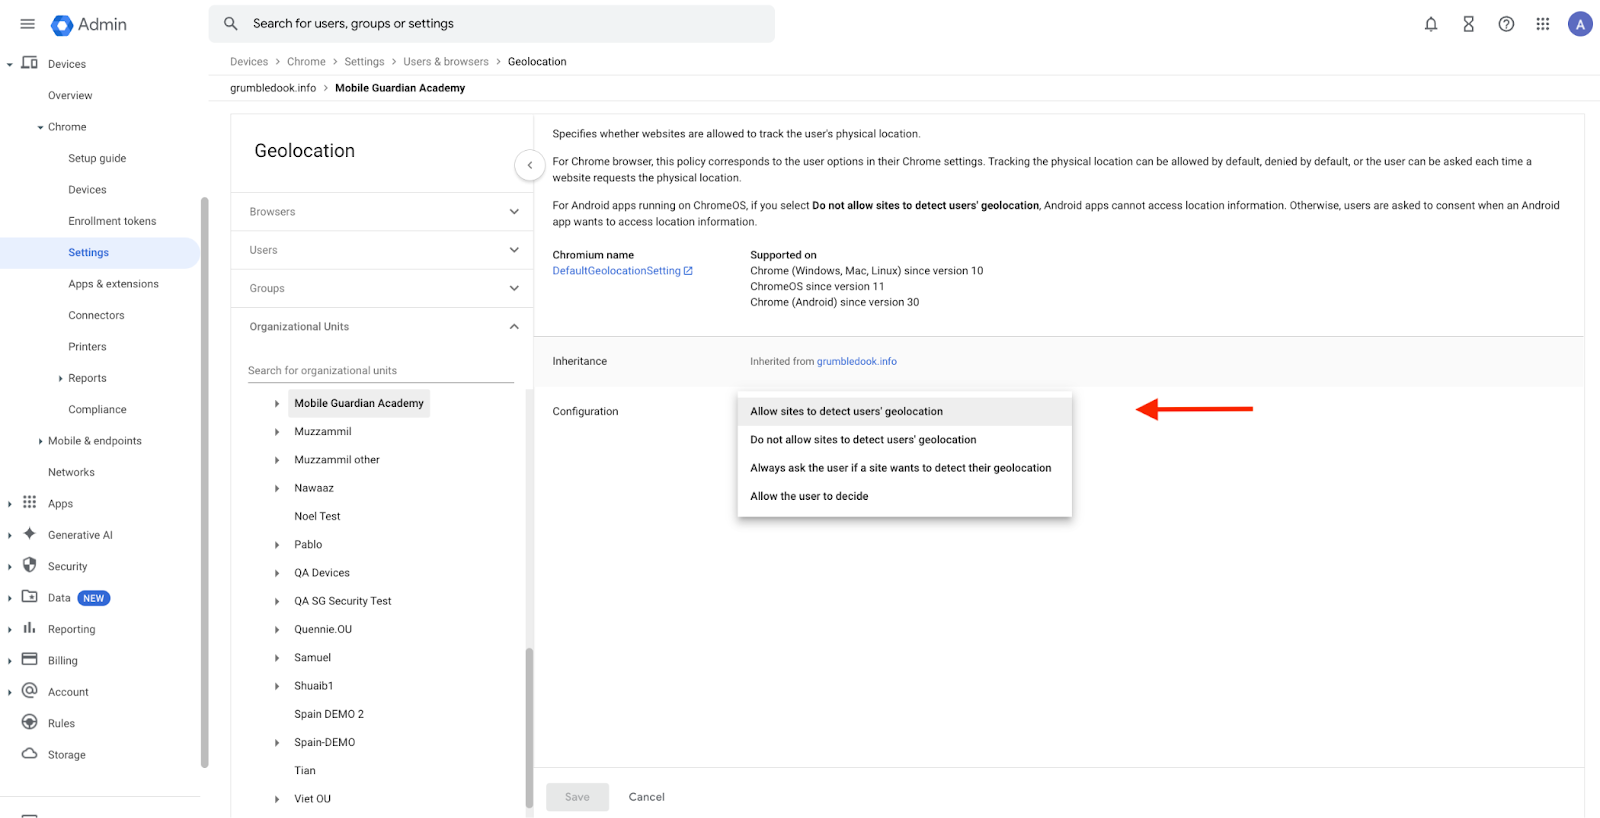This screenshot has height=818, width=1600.
Task: Click the search magnifier icon
Action: coord(231,24)
